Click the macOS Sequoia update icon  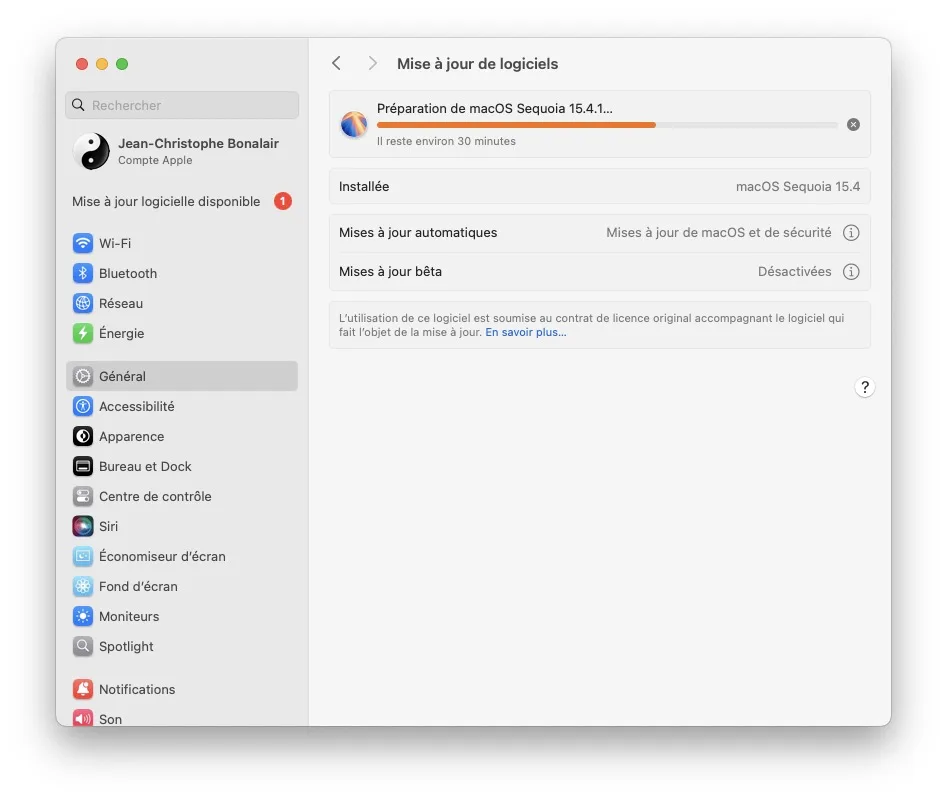(x=354, y=124)
